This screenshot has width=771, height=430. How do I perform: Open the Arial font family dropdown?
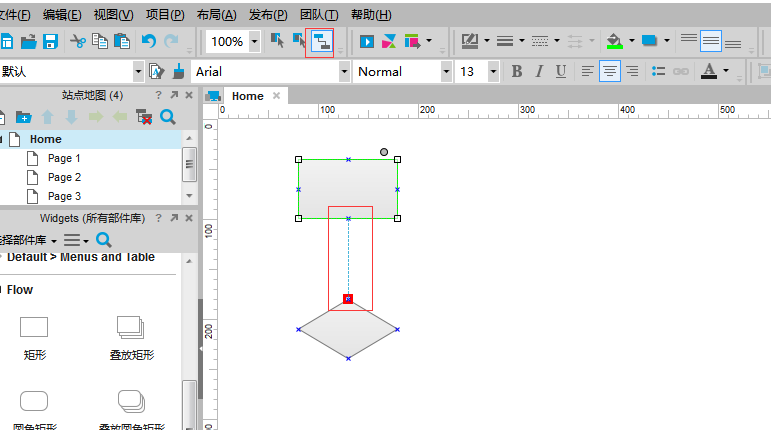344,71
